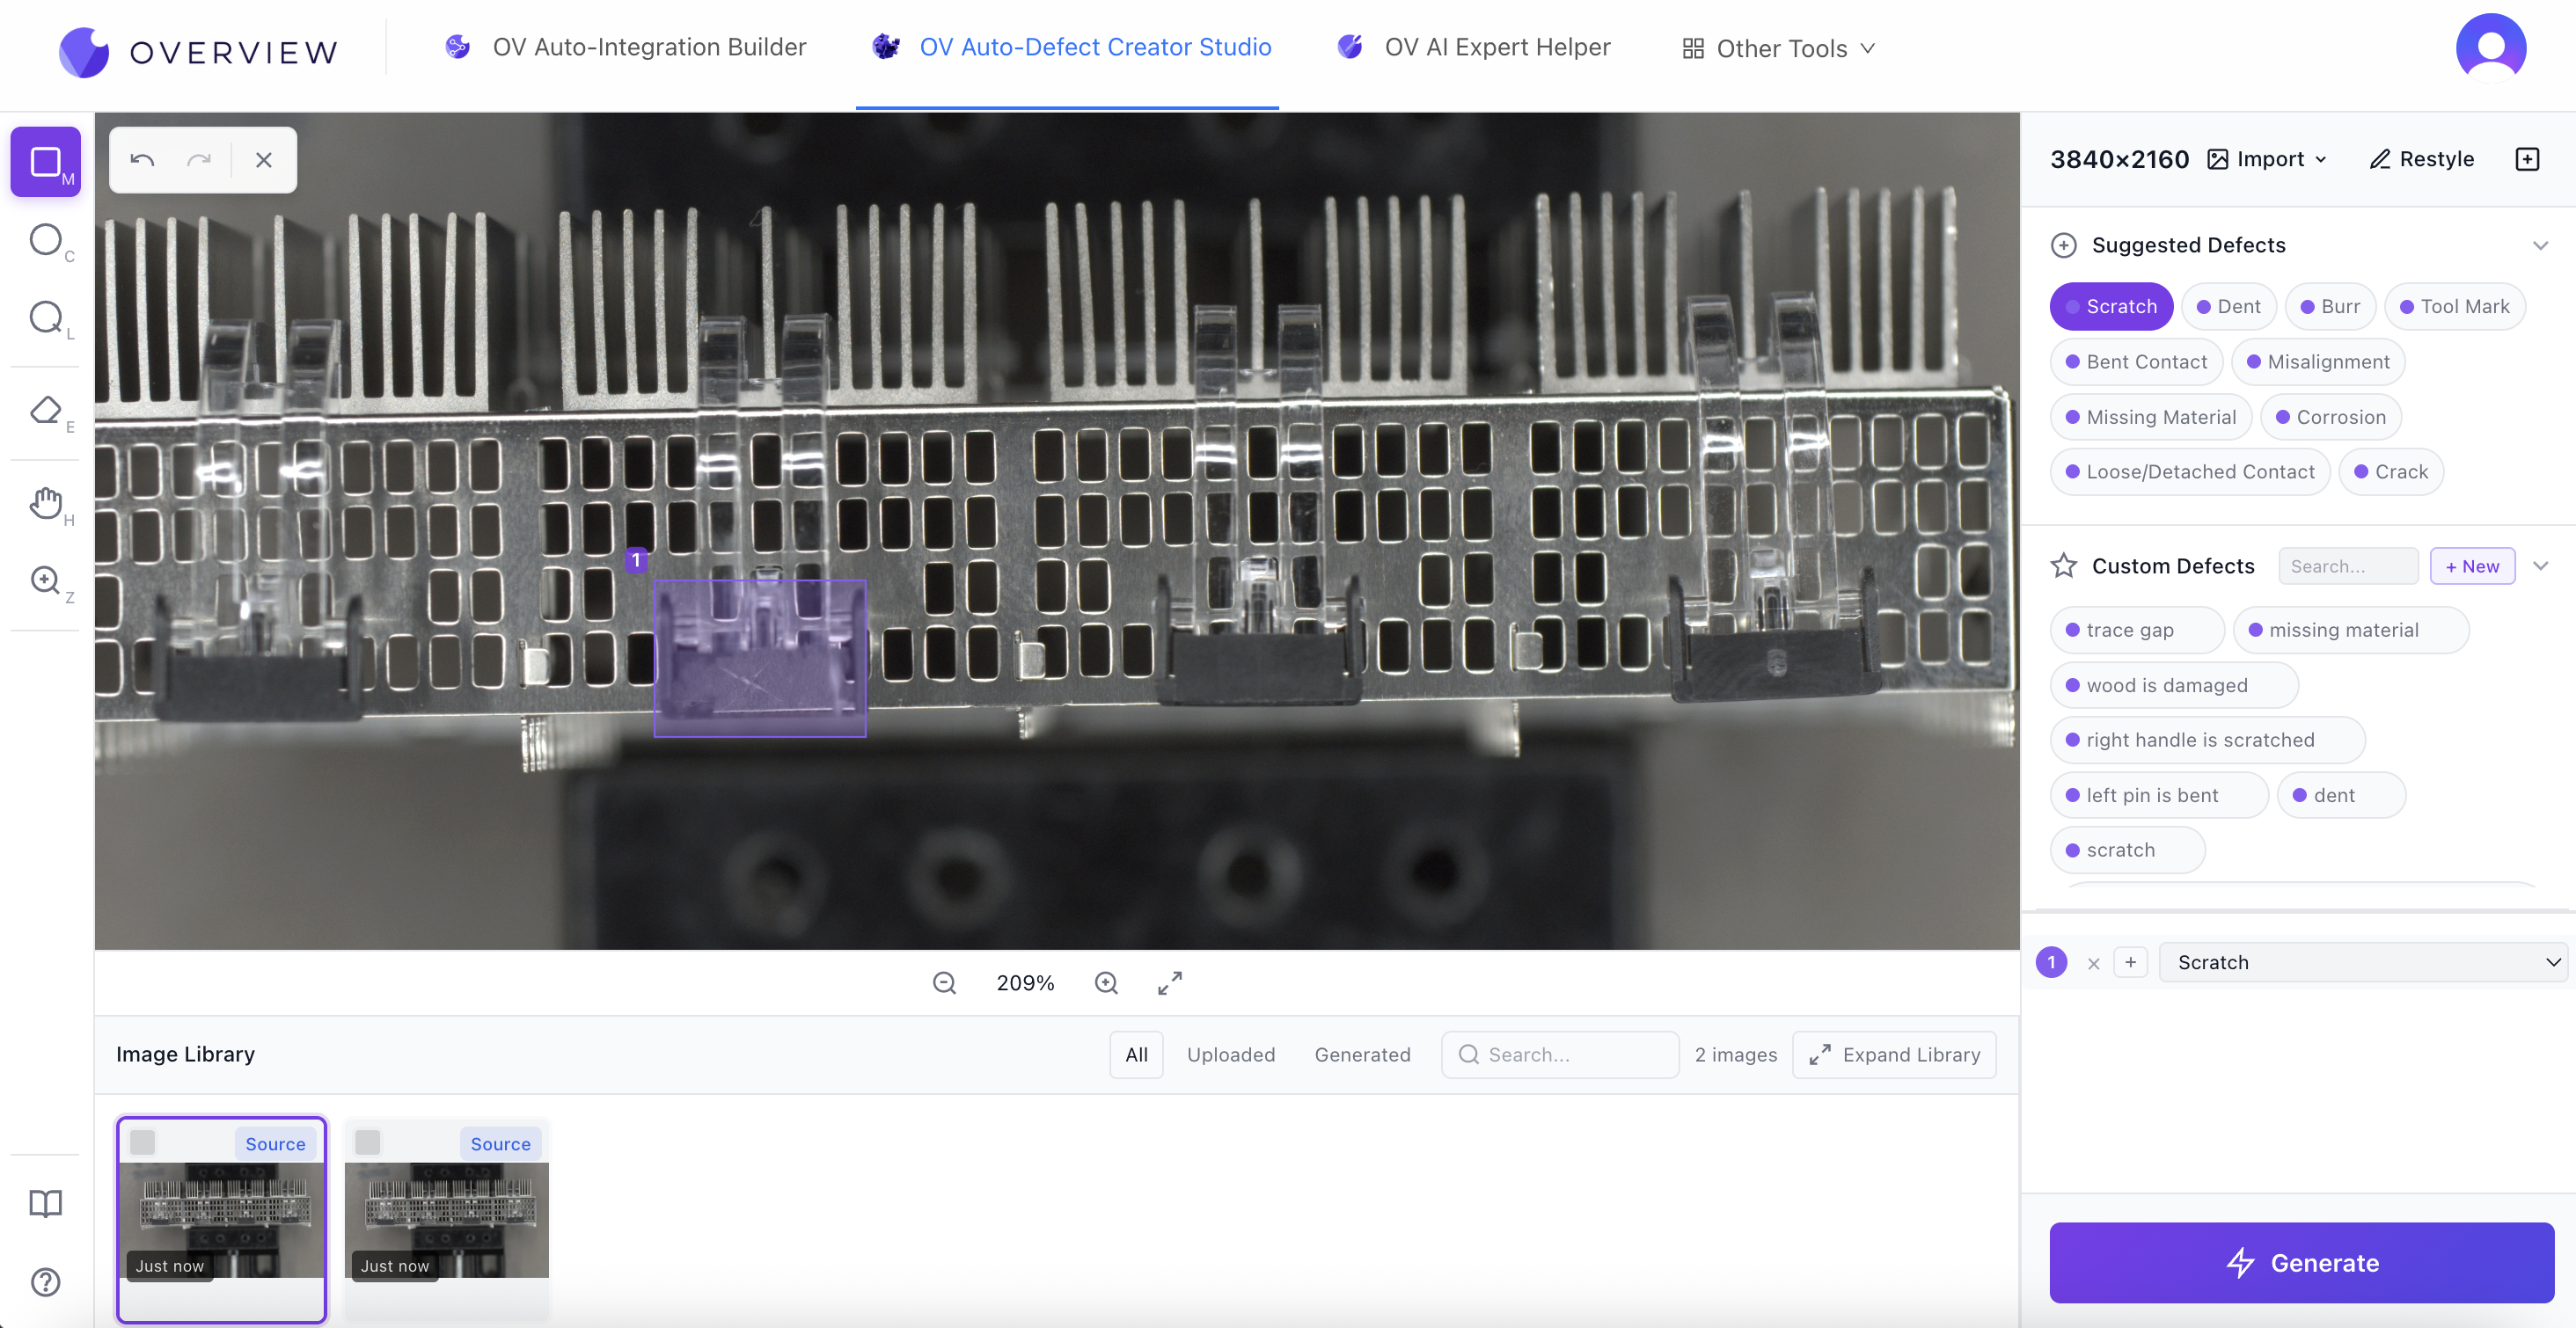
Task: Switch to OV AI Expert Helper tab
Action: pyautogui.click(x=1474, y=47)
